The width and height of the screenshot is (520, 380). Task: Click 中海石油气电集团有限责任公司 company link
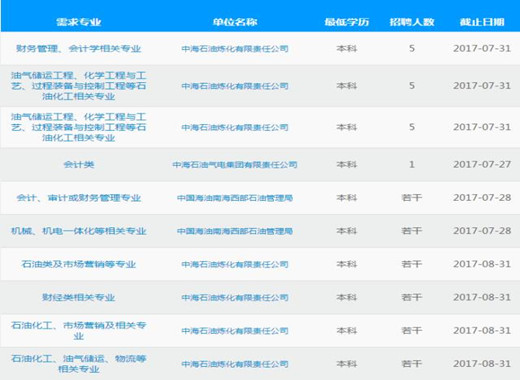coord(235,165)
